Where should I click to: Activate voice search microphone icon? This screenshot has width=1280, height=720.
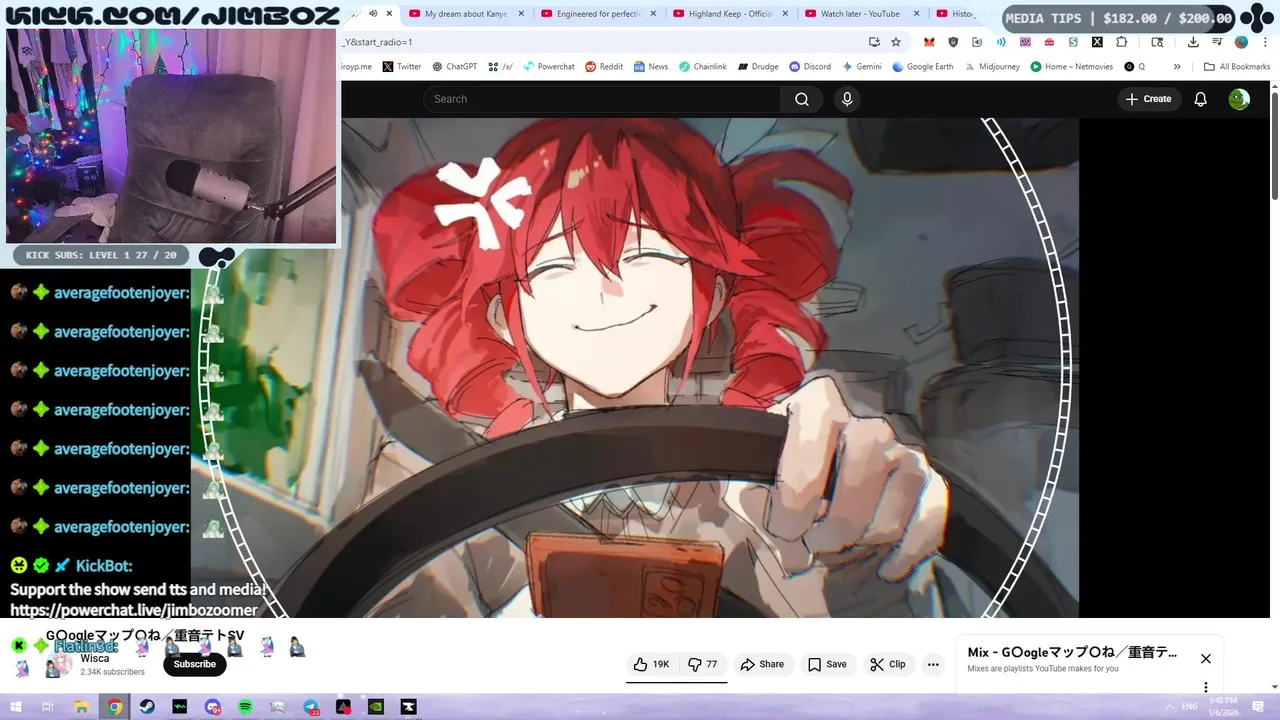(847, 99)
